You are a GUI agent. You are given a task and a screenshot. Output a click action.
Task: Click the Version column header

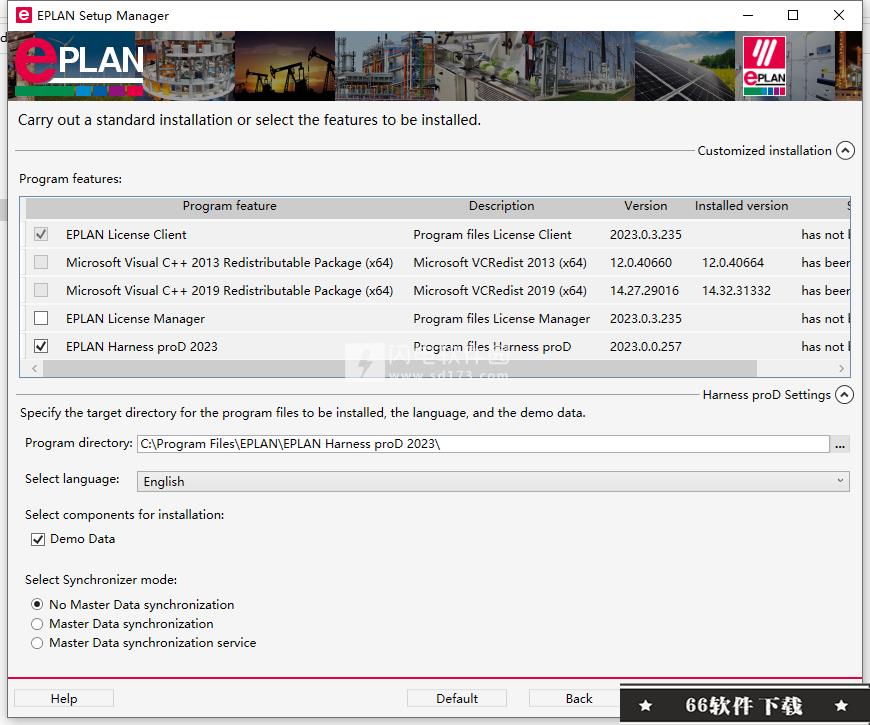645,206
